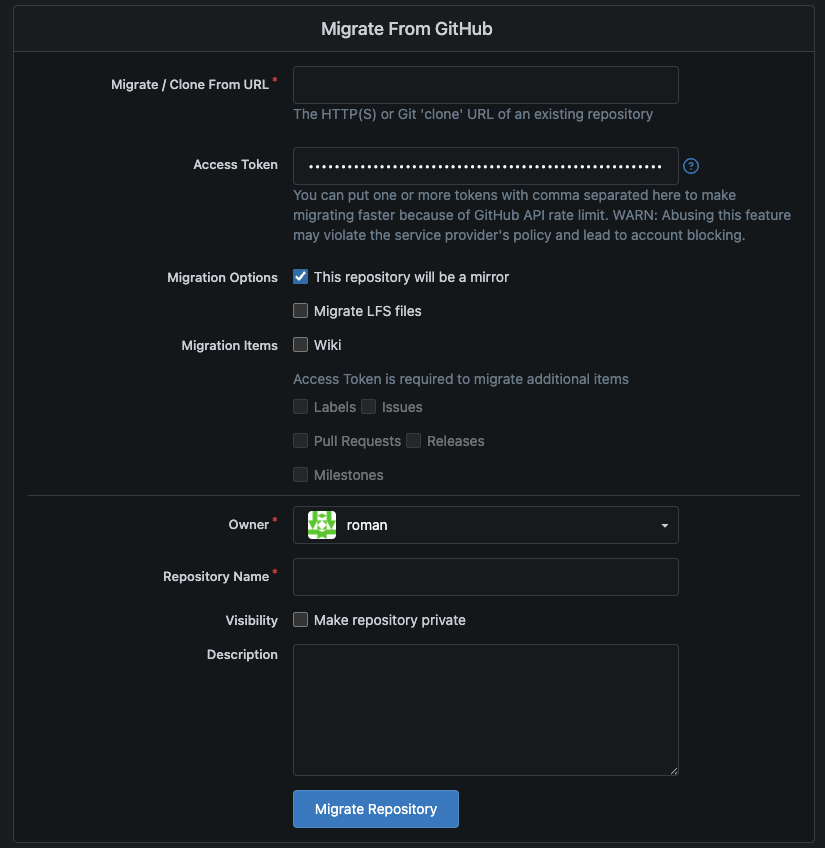Click the 'Migration Options' label
This screenshot has width=825, height=848.
pyautogui.click(x=222, y=277)
